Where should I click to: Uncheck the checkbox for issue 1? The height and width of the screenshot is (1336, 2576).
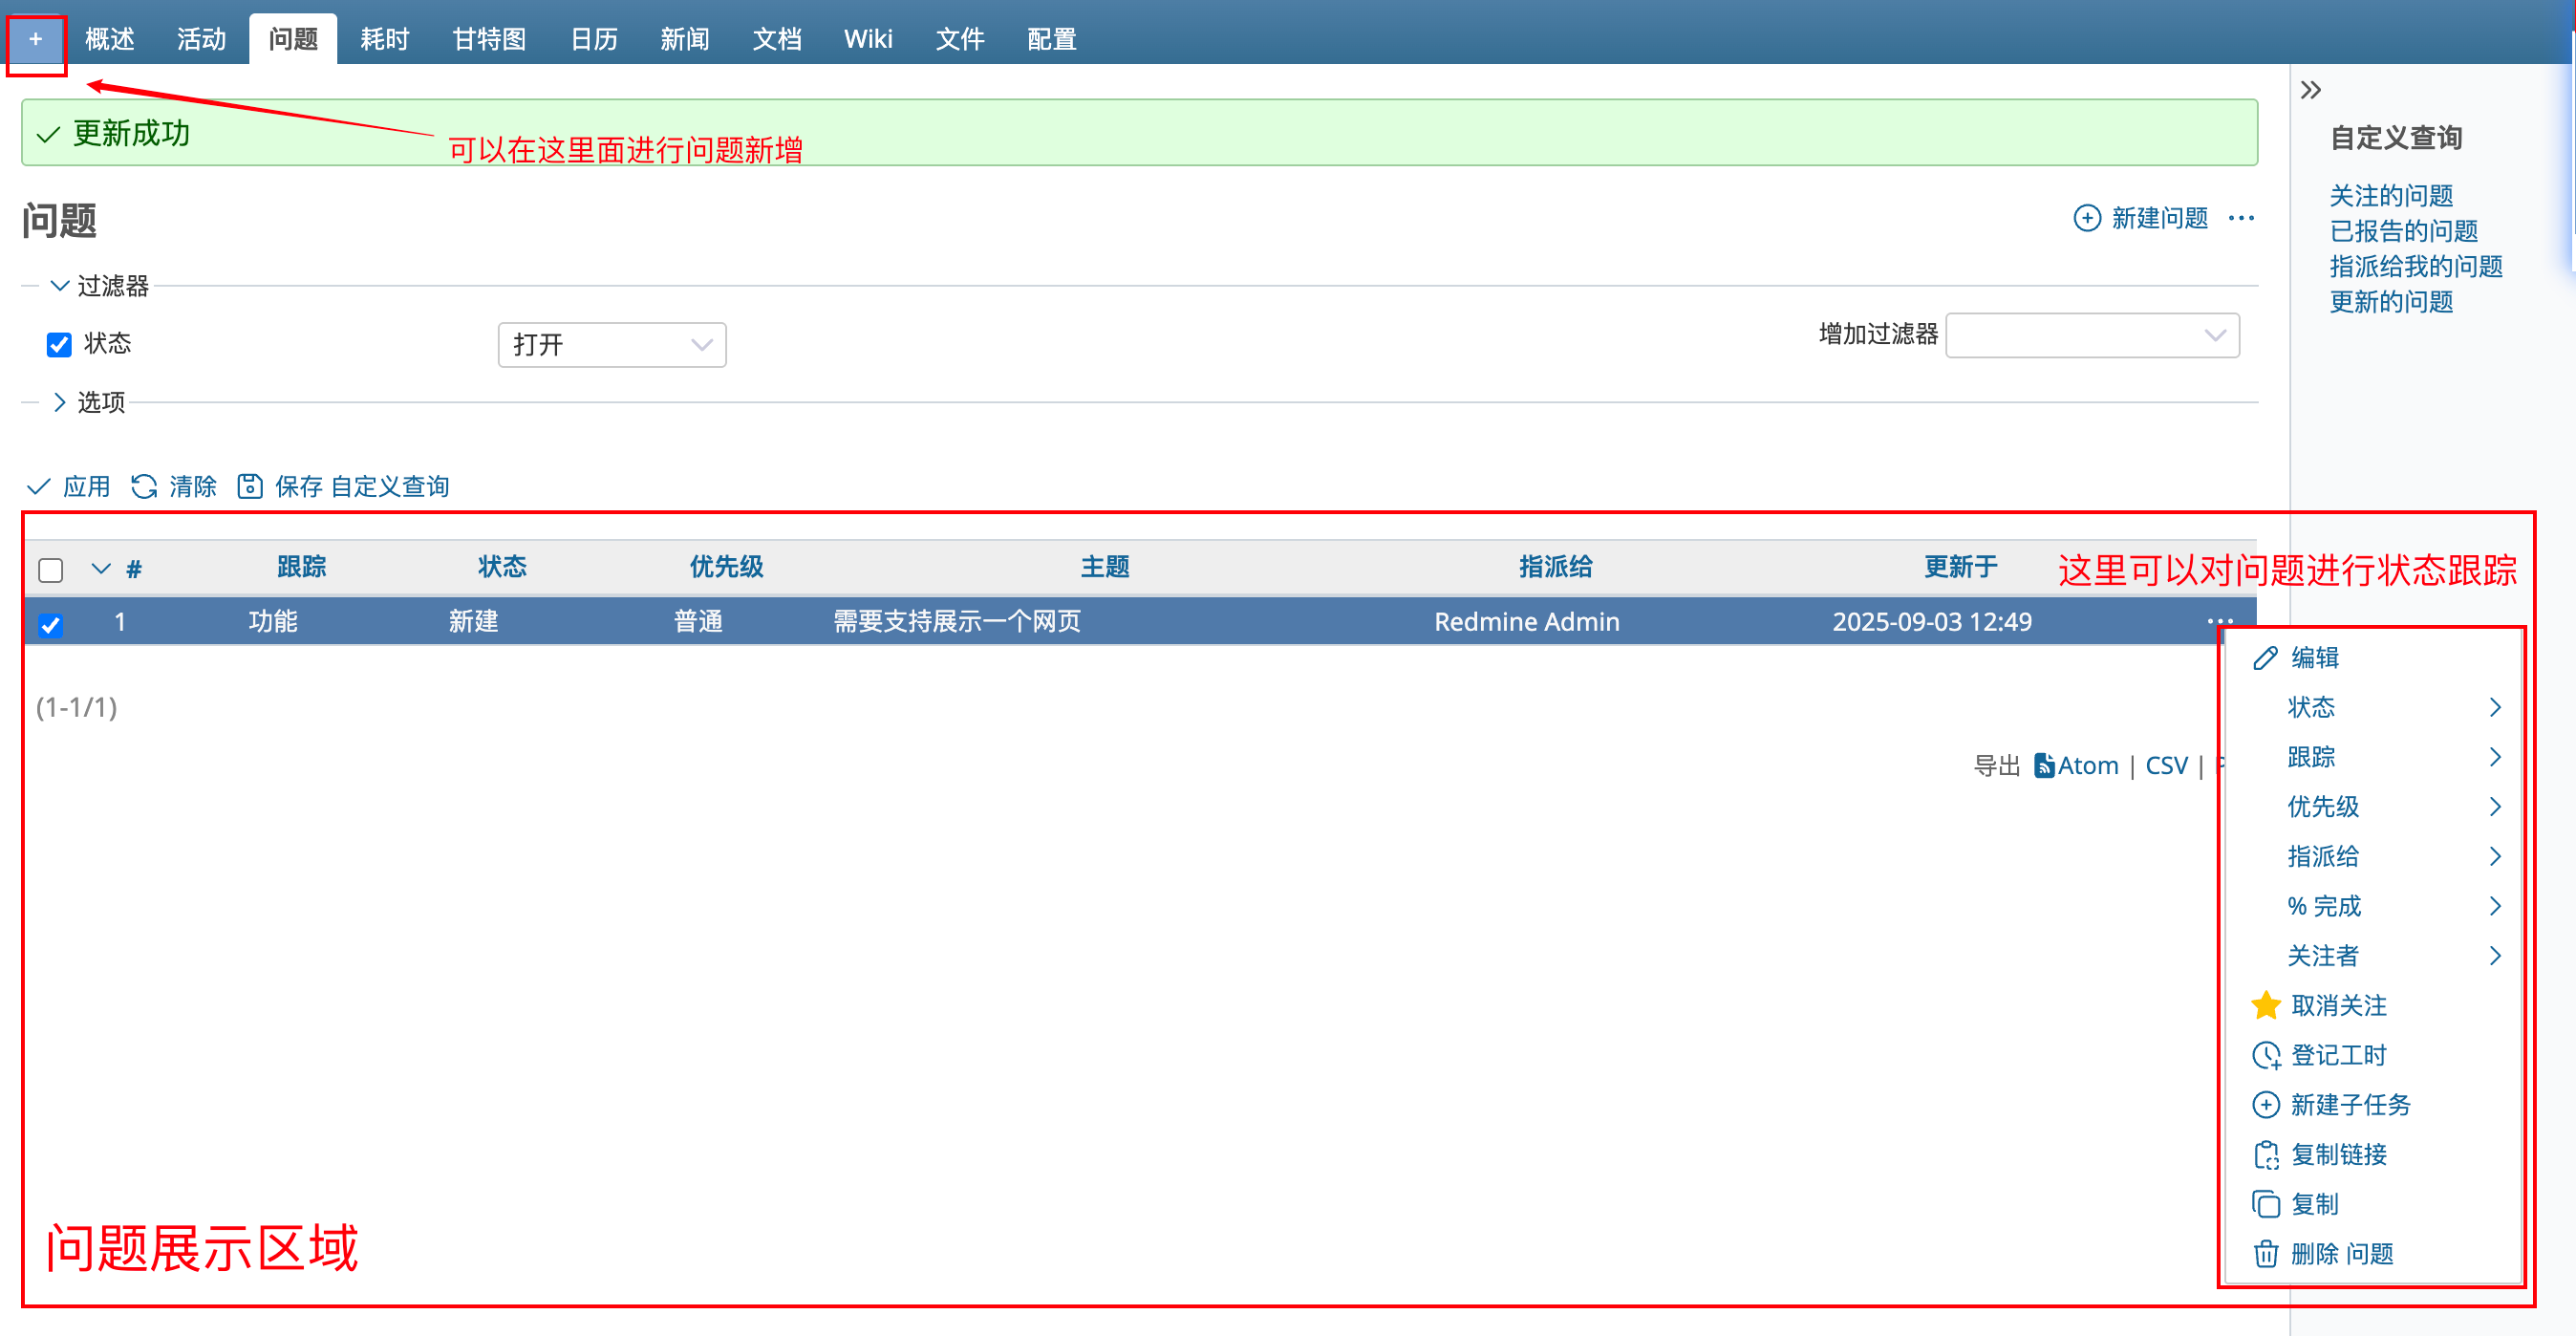point(51,625)
